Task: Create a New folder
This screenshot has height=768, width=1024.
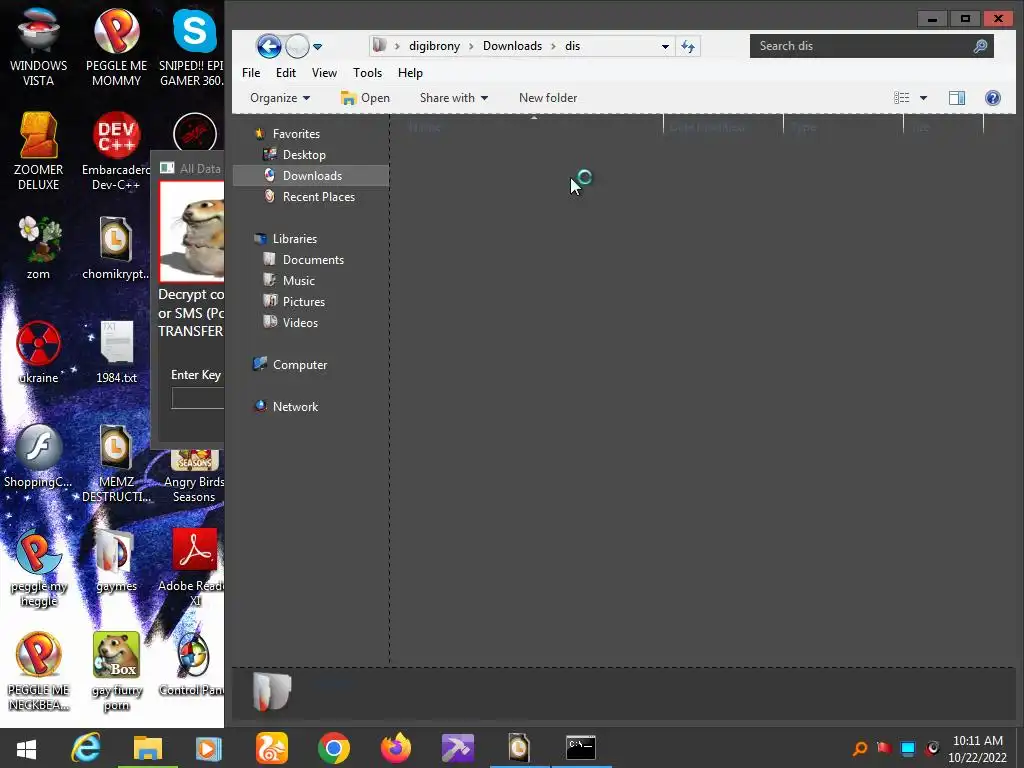Action: click(548, 98)
